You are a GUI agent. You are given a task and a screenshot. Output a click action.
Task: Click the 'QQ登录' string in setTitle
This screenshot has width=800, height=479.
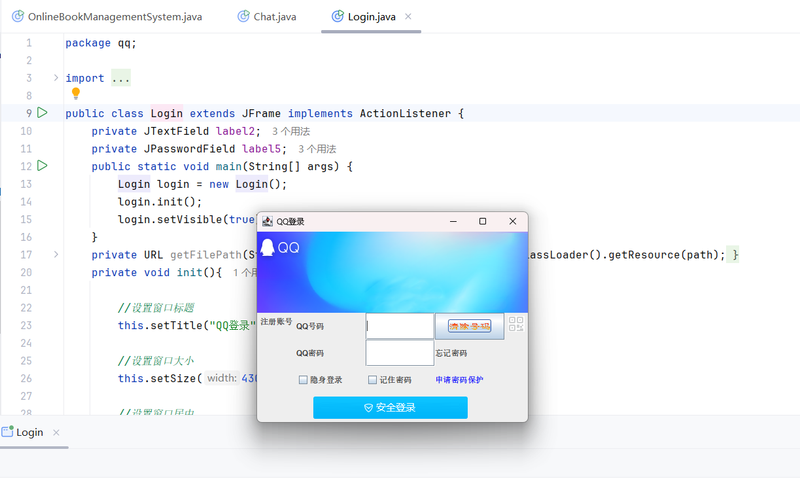(232, 325)
